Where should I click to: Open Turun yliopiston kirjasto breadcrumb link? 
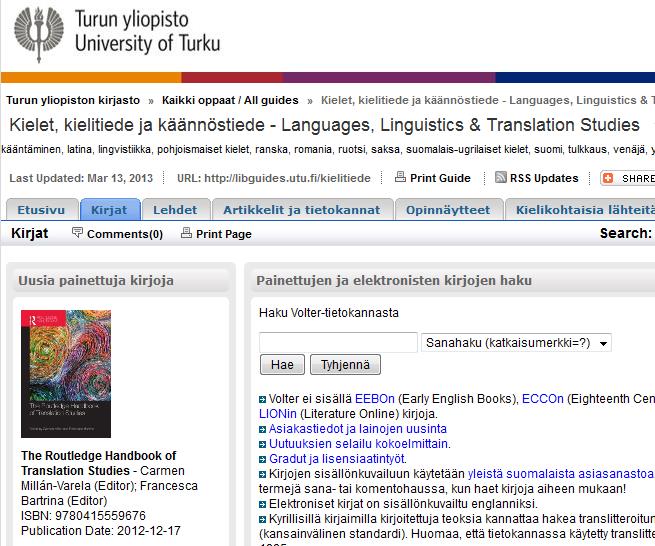pos(73,100)
